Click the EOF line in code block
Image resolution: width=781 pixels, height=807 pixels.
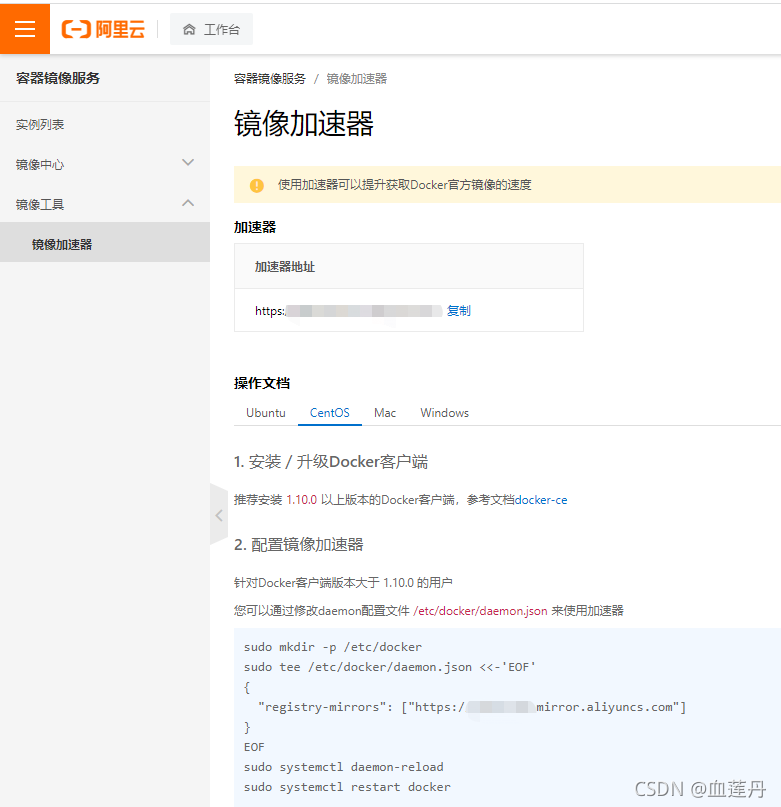(254, 747)
